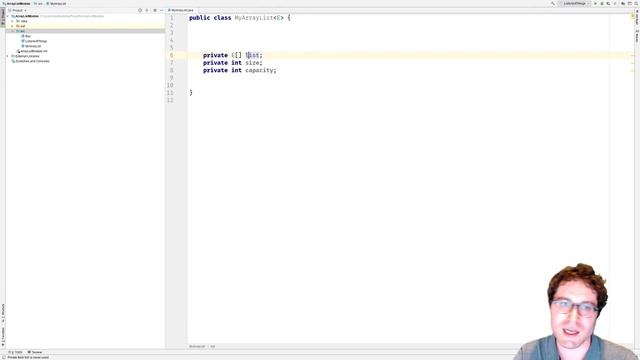The image size is (640, 360).
Task: Toggle the Favorites tool window side tab
Action: [2, 336]
